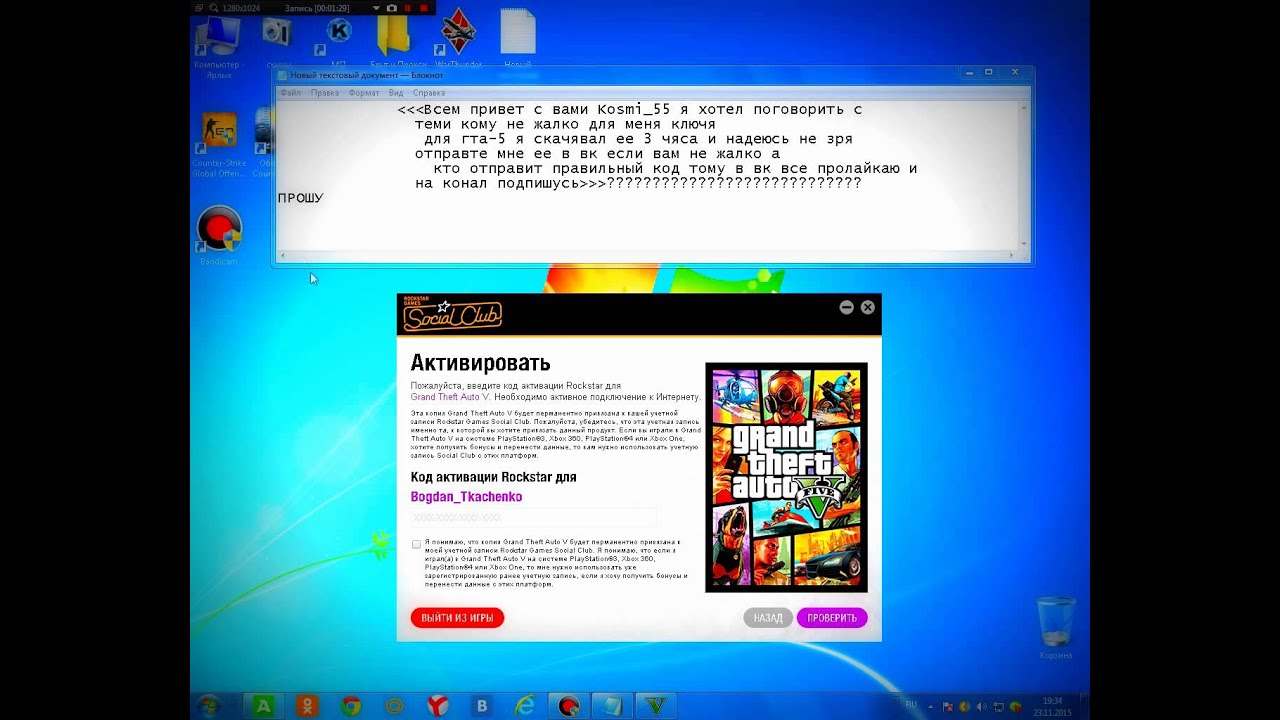Open the camera-shaped desktop shortcut

pyautogui.click(x=276, y=34)
